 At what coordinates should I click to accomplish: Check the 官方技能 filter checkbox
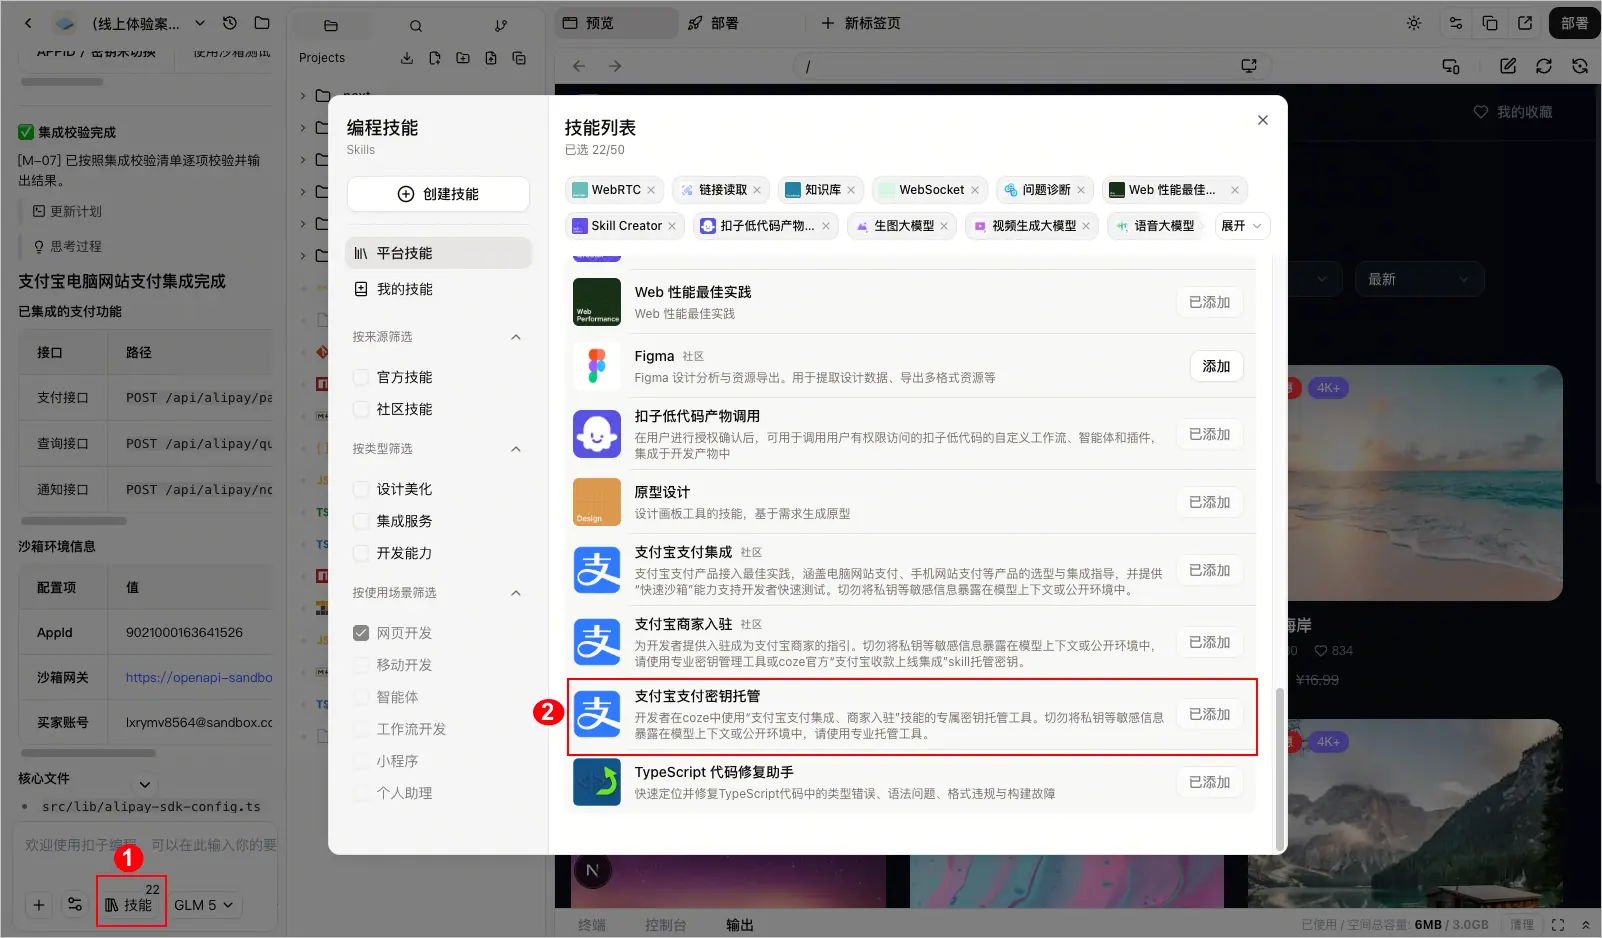pos(361,377)
